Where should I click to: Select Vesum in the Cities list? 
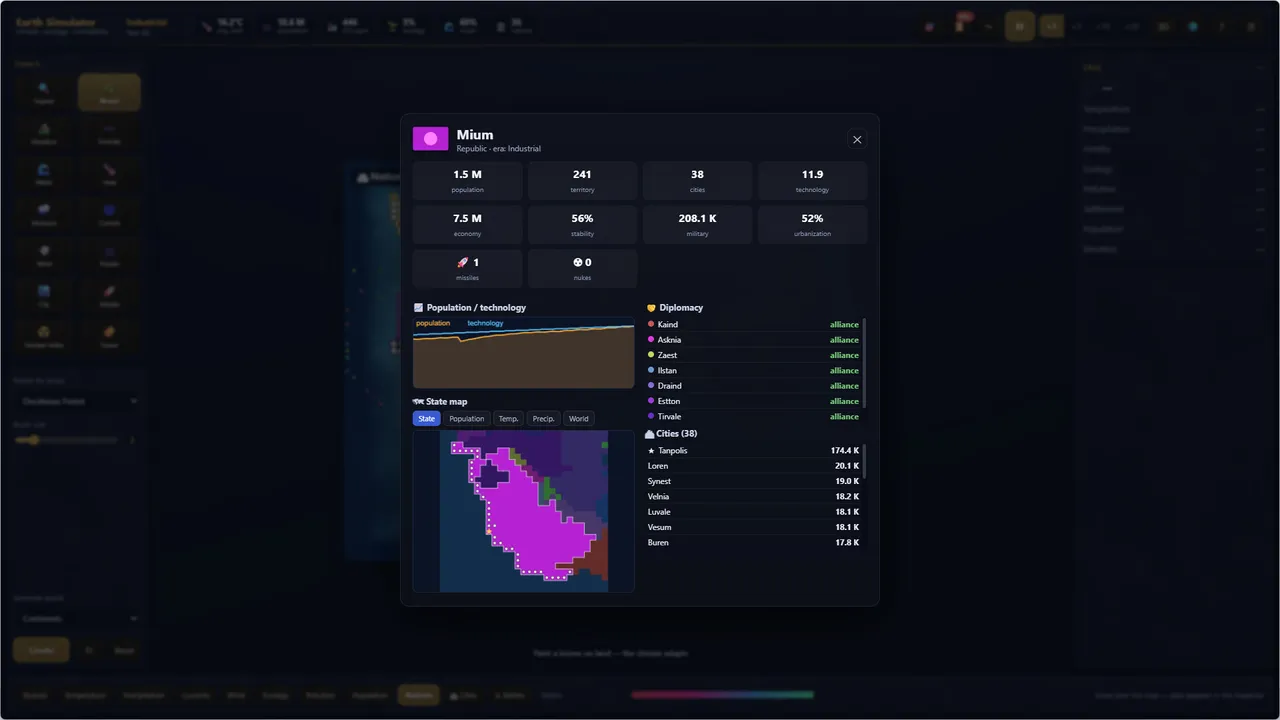tap(753, 527)
